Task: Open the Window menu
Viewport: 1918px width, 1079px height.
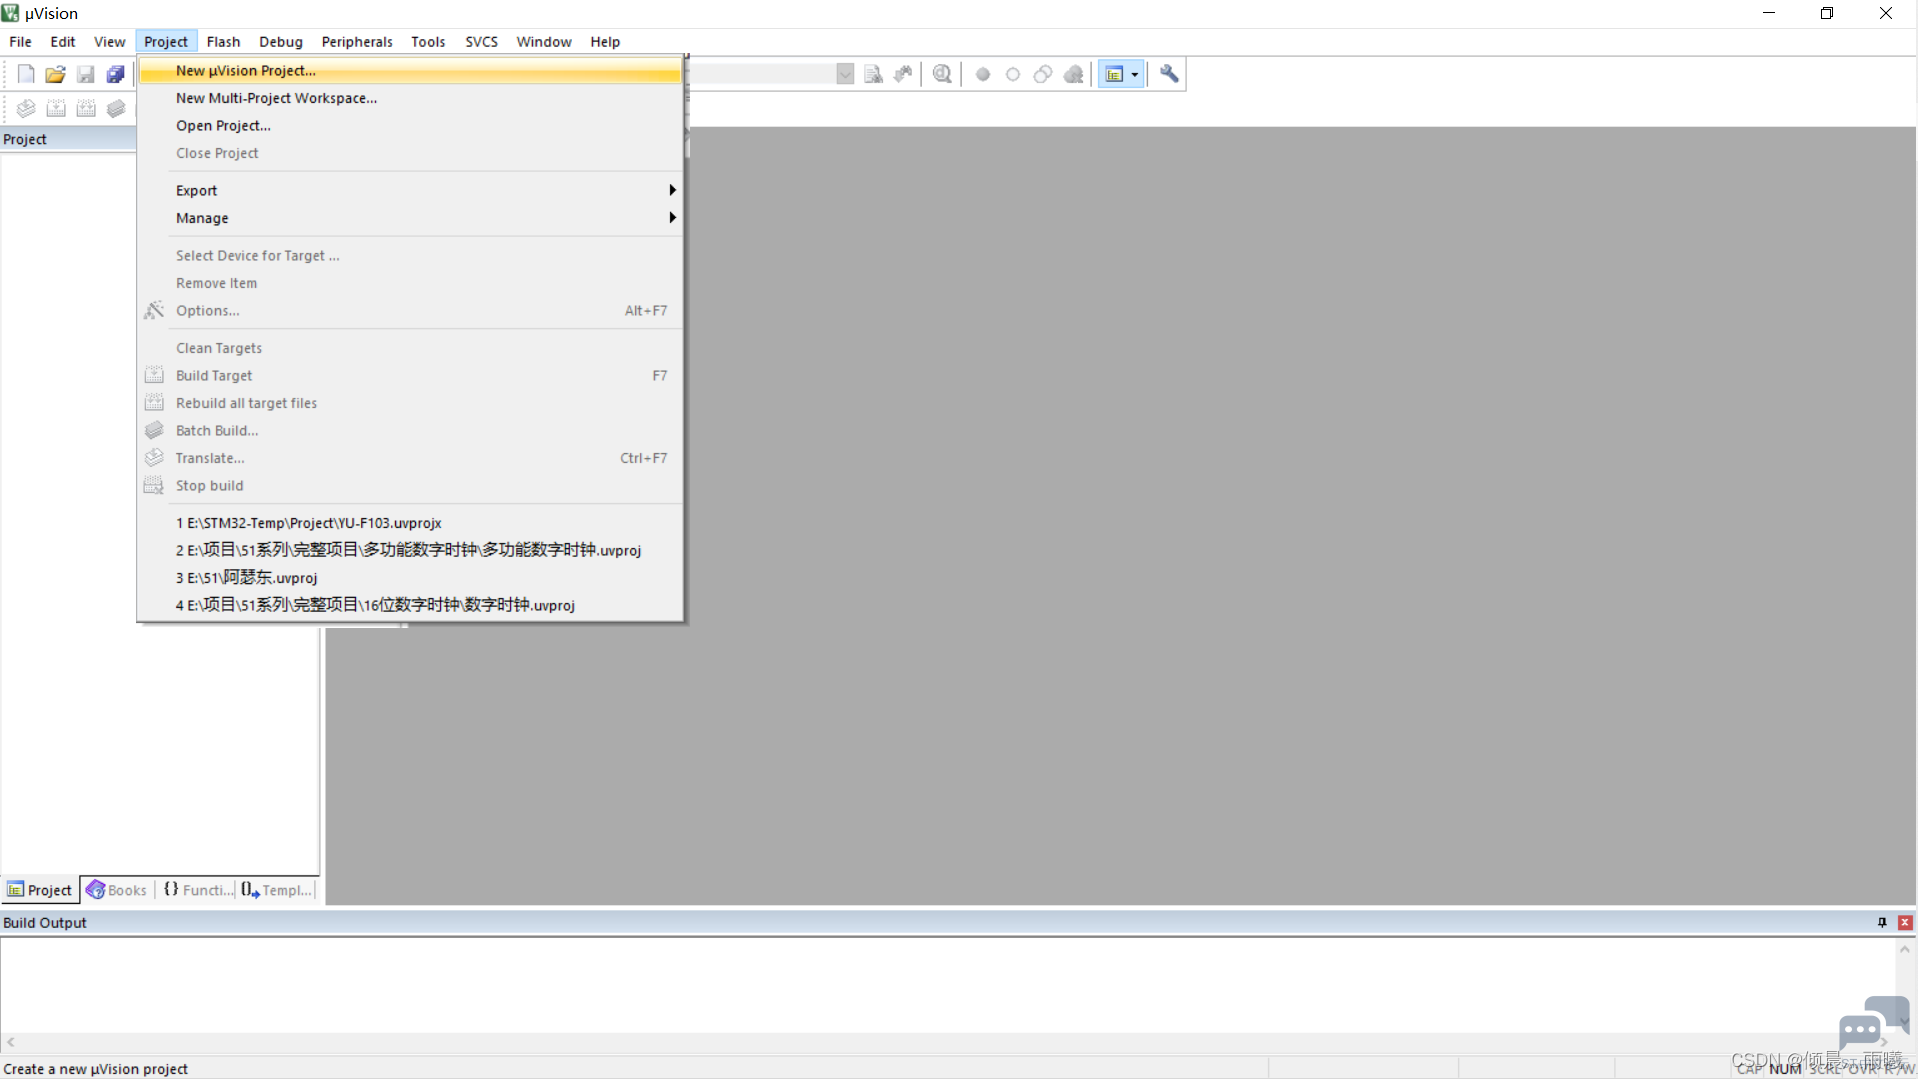Action: [544, 42]
